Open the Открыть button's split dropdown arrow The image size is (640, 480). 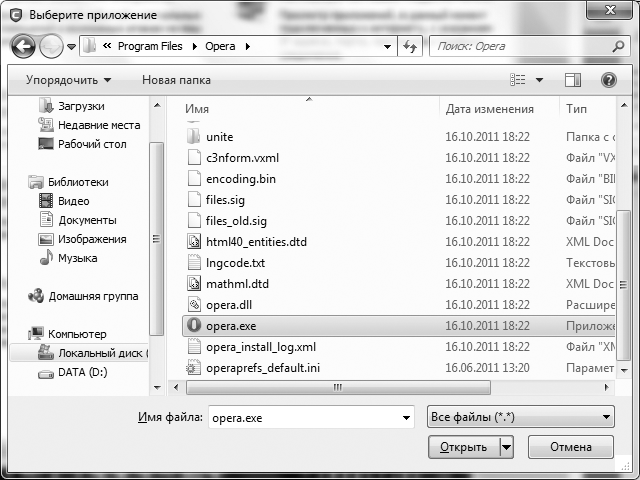tap(507, 447)
